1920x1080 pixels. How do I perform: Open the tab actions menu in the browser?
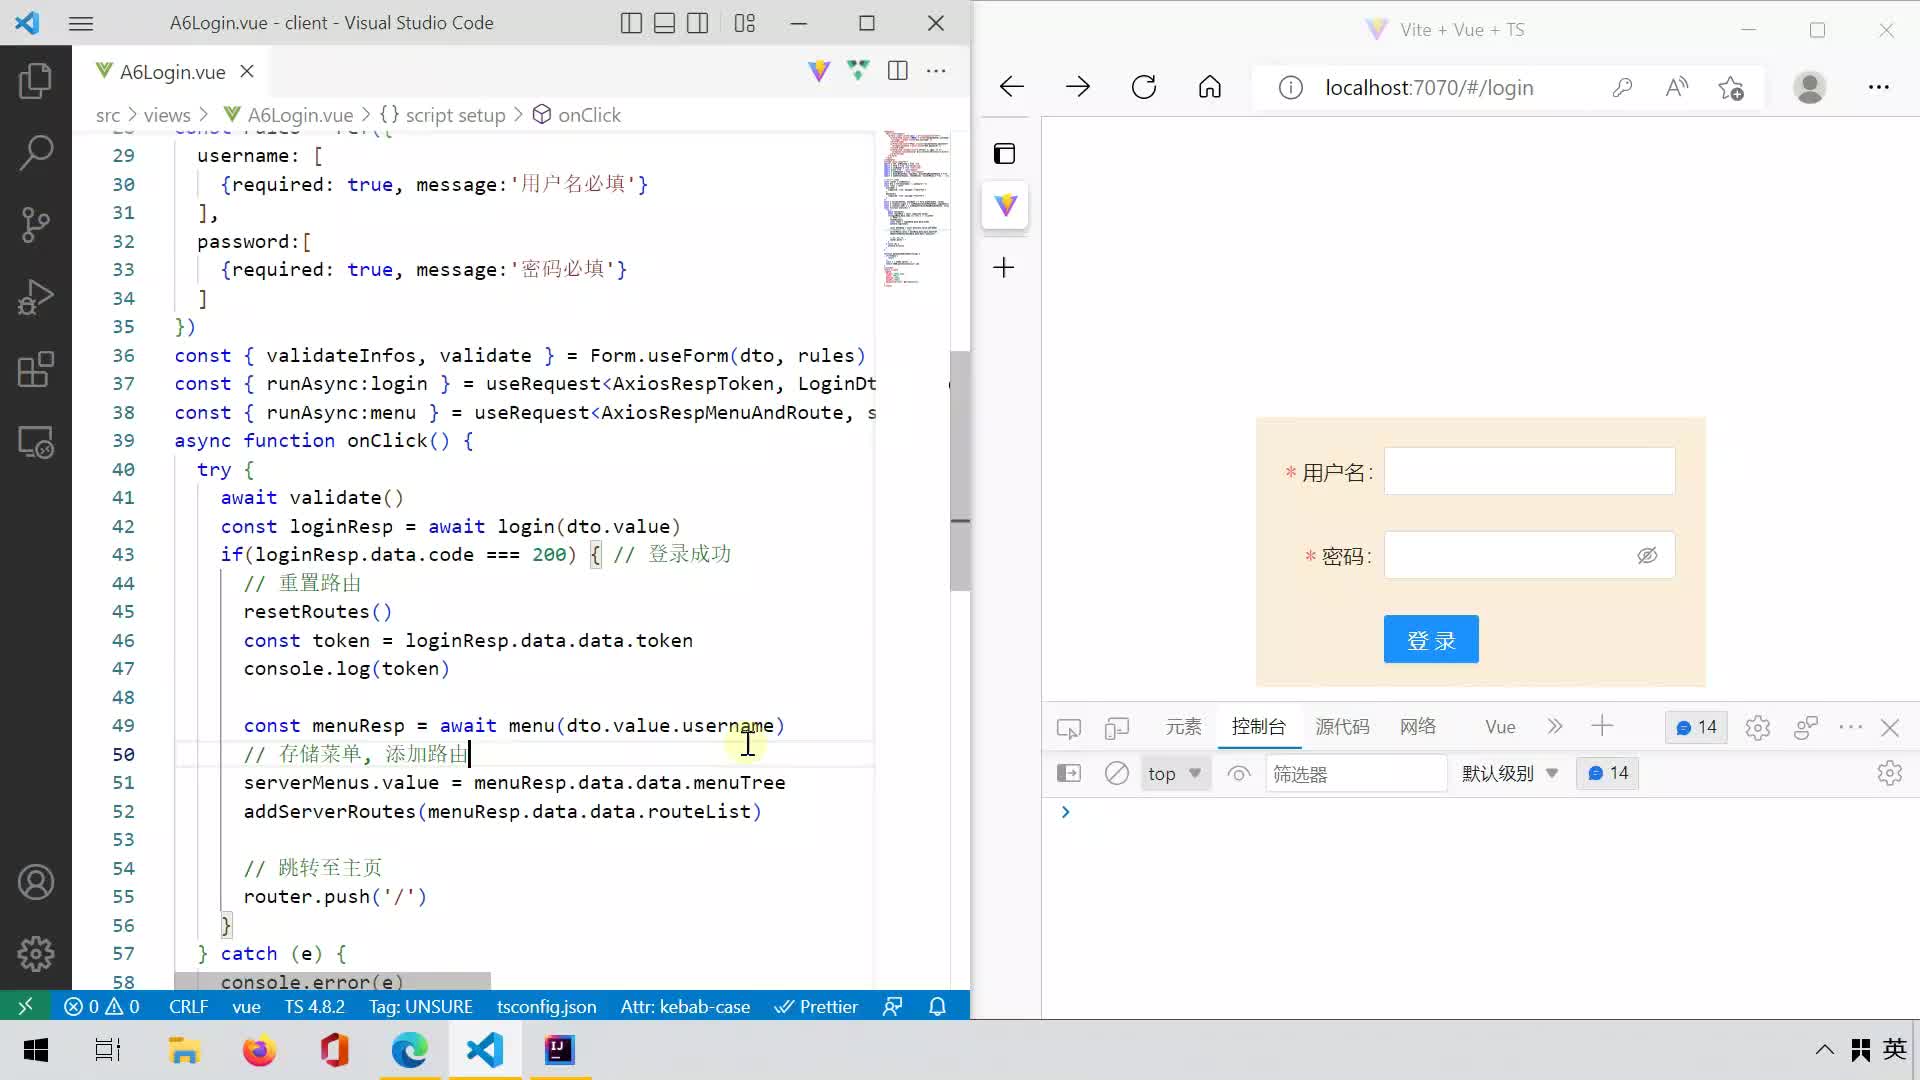(x=1004, y=153)
